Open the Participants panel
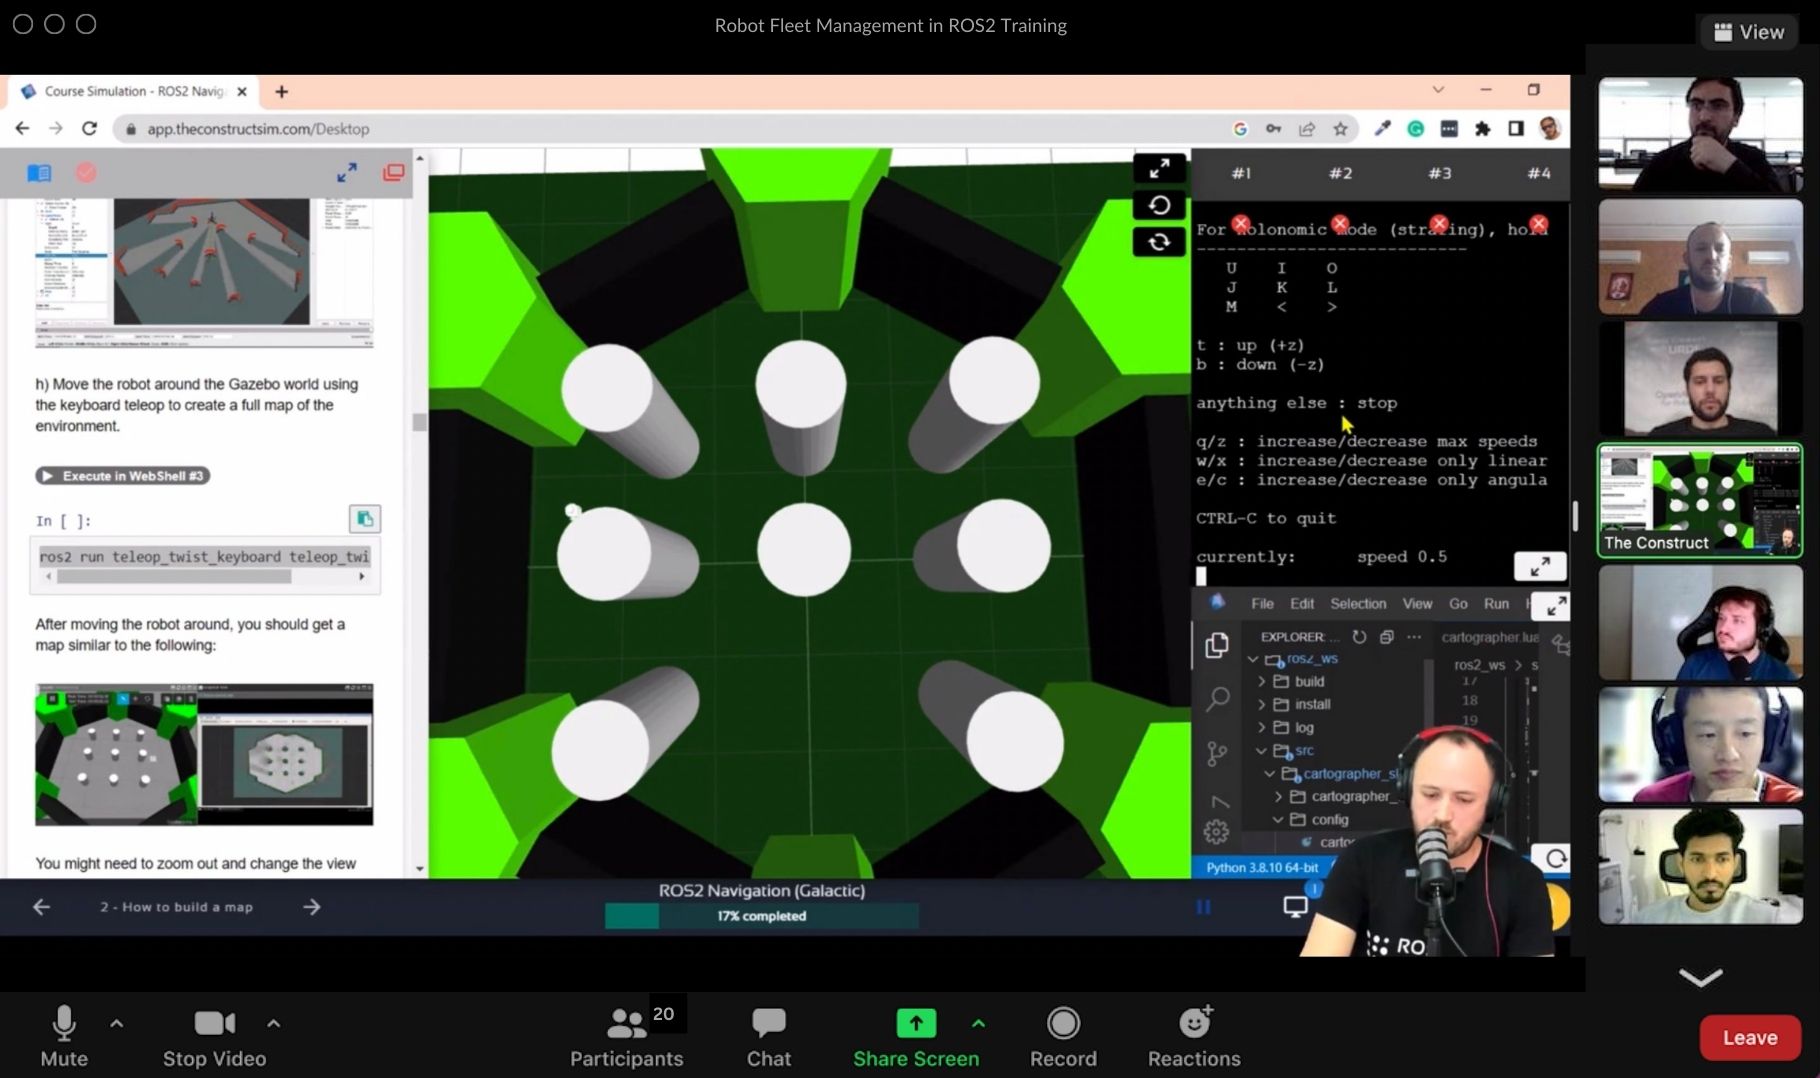This screenshot has height=1078, width=1820. coord(626,1036)
